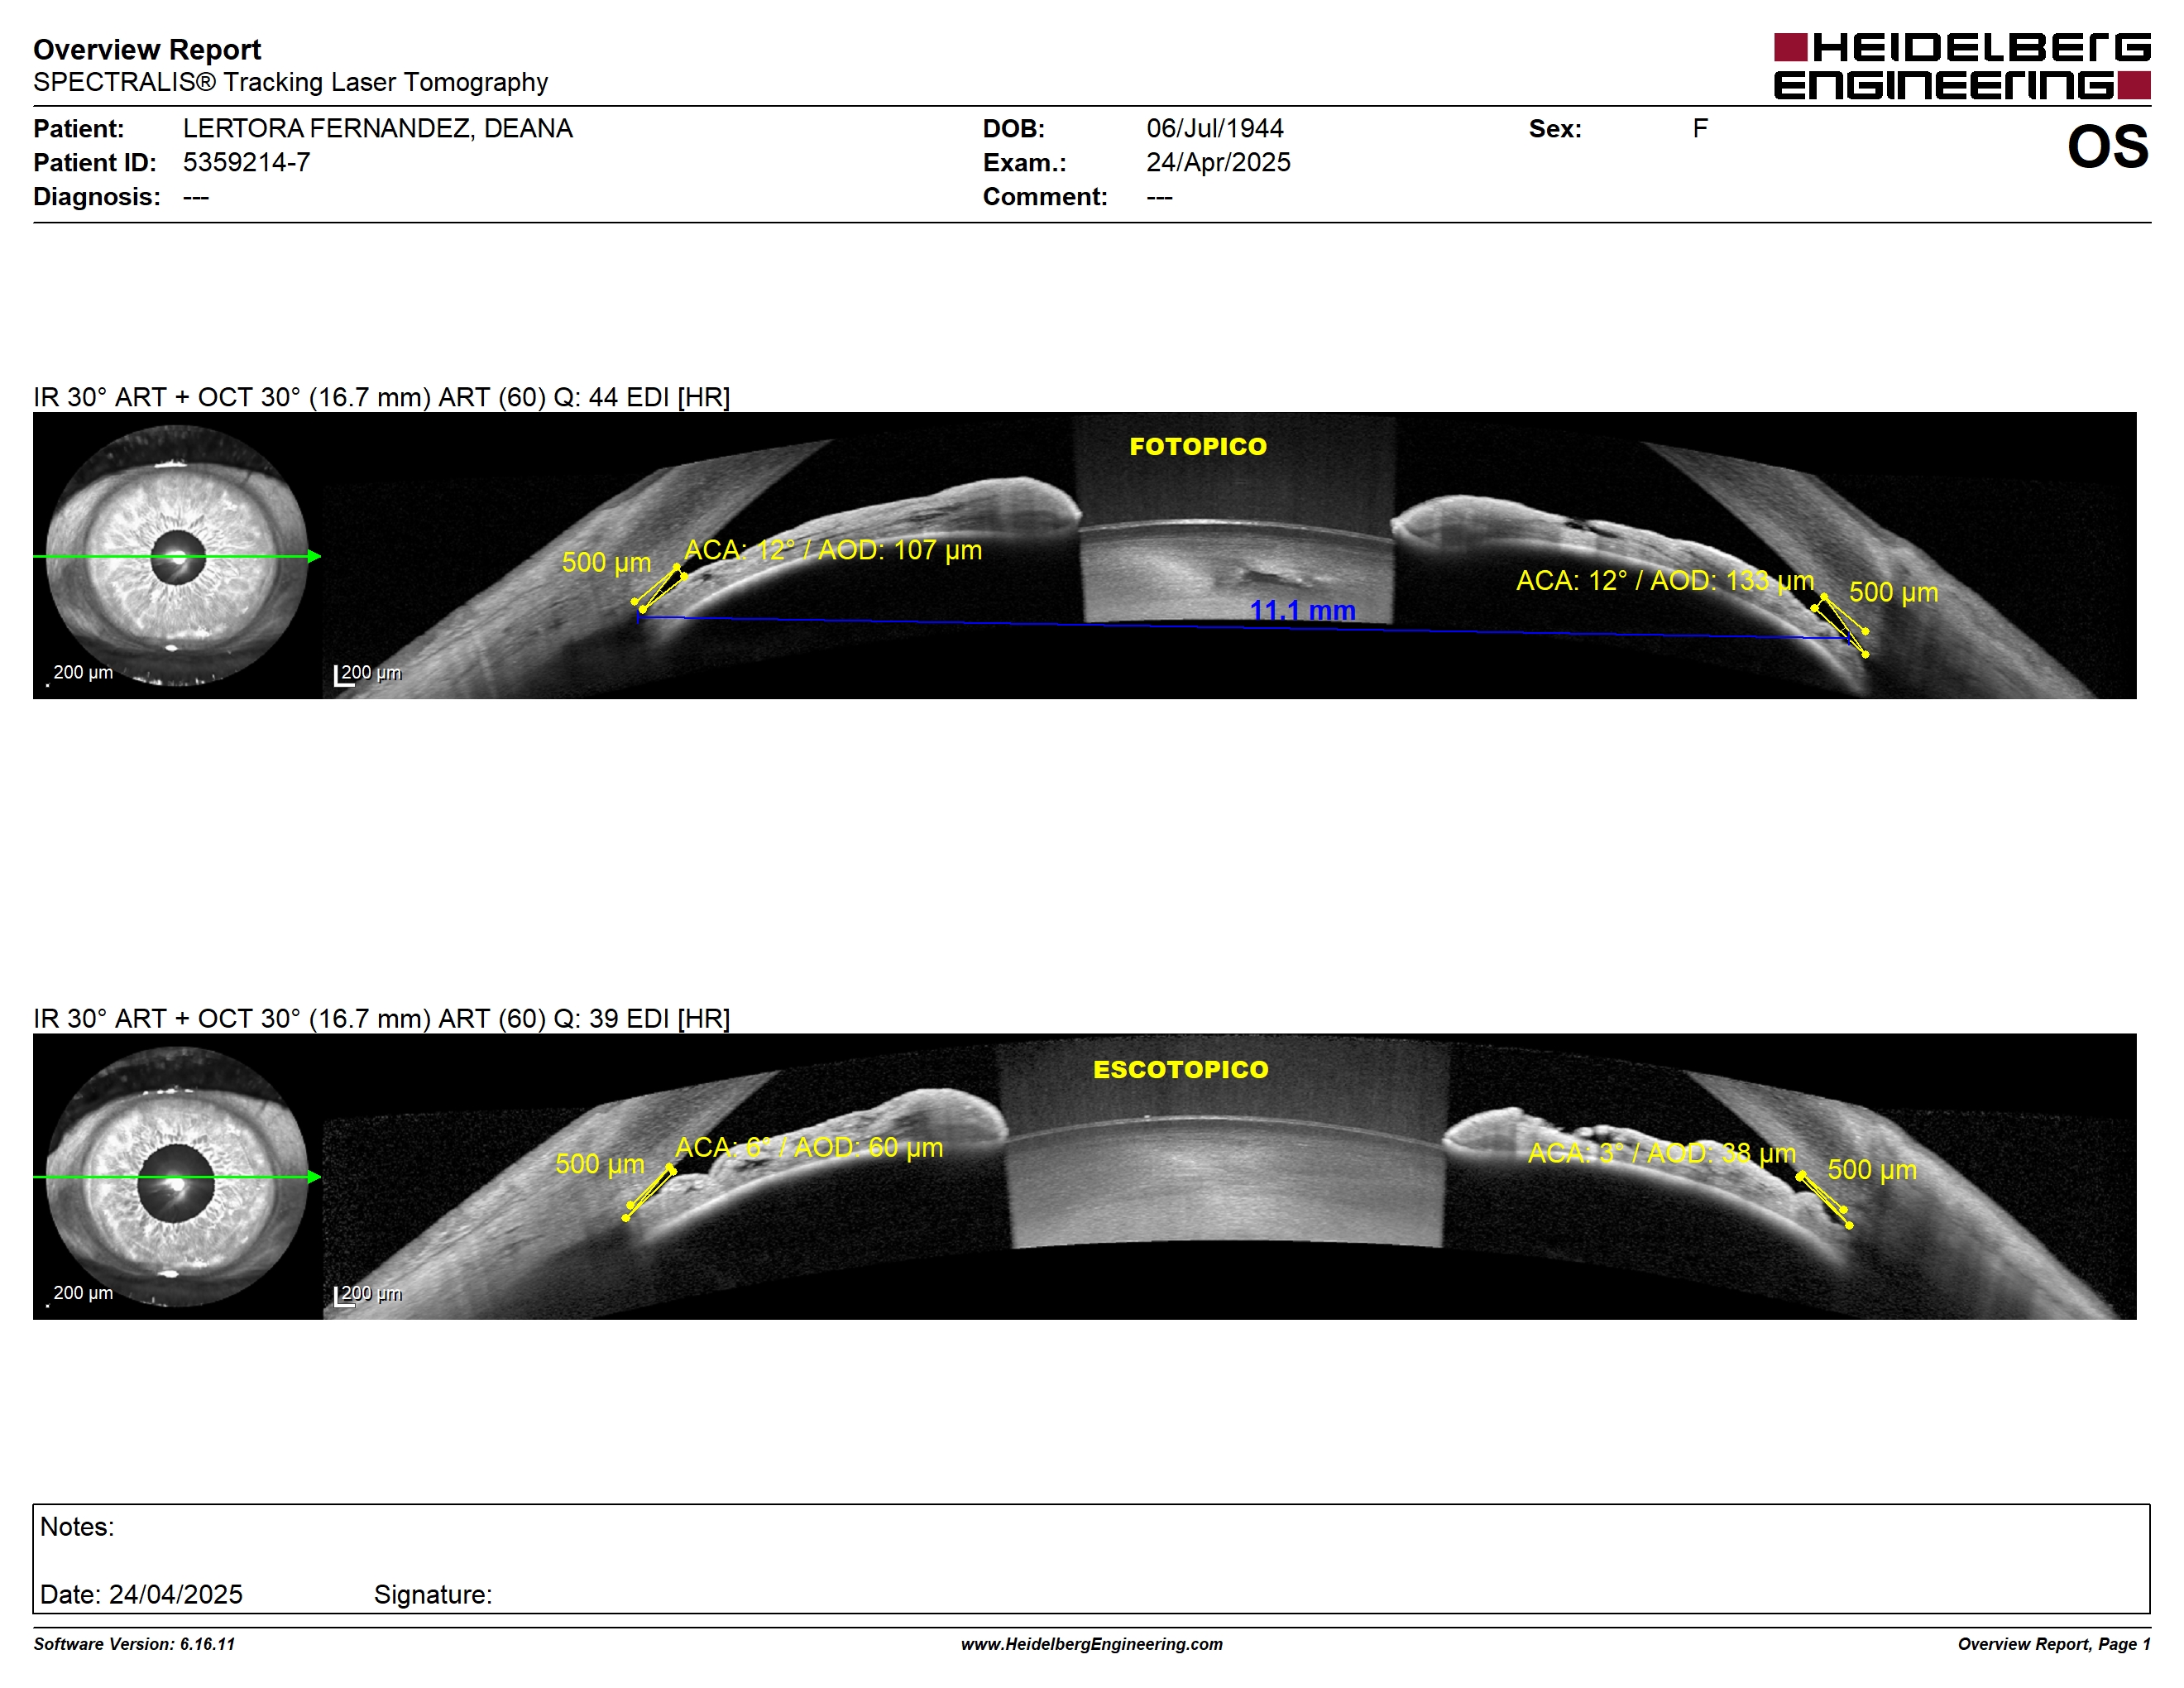Click the ESCOTOPICO OCT scan image

1229,1176
